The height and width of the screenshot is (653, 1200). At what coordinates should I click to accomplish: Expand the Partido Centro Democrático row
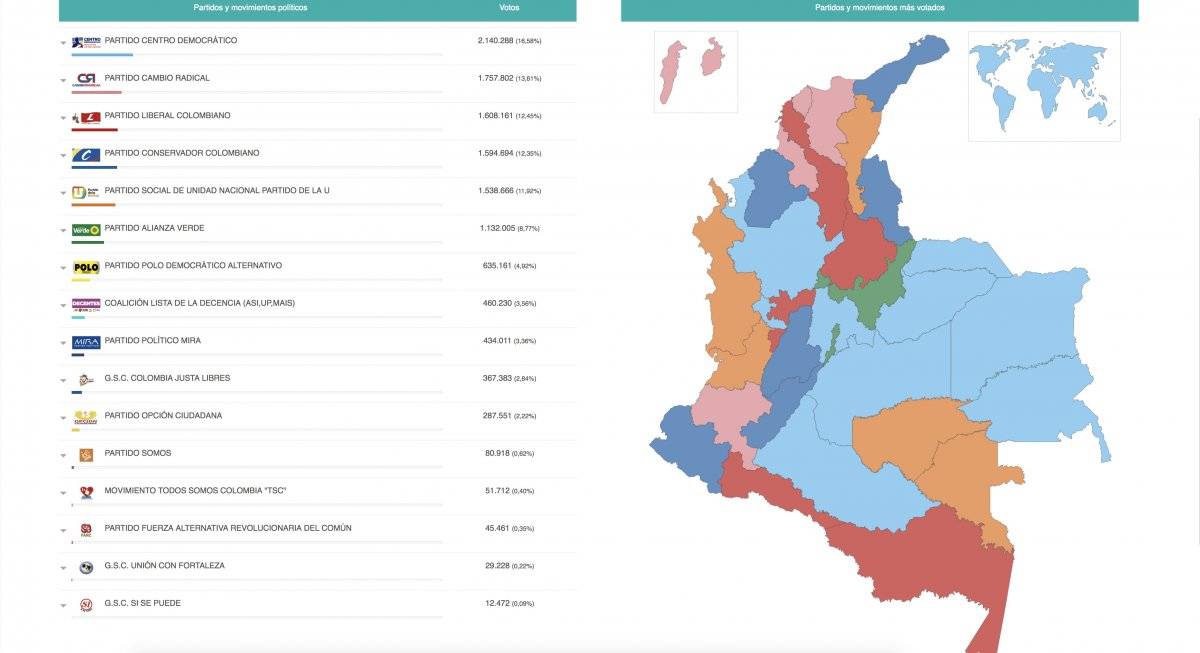tap(63, 43)
